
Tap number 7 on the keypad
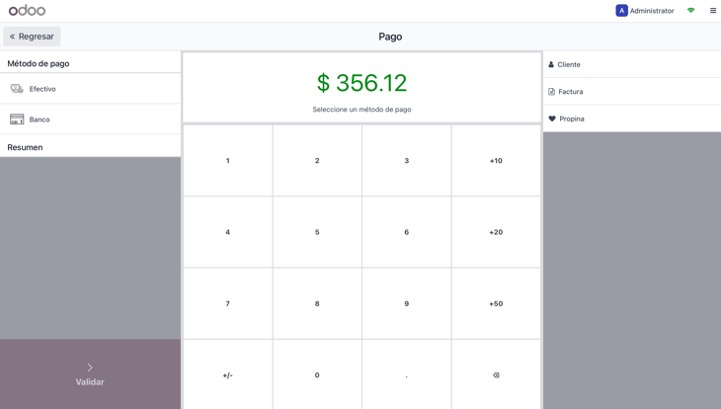[x=228, y=304]
